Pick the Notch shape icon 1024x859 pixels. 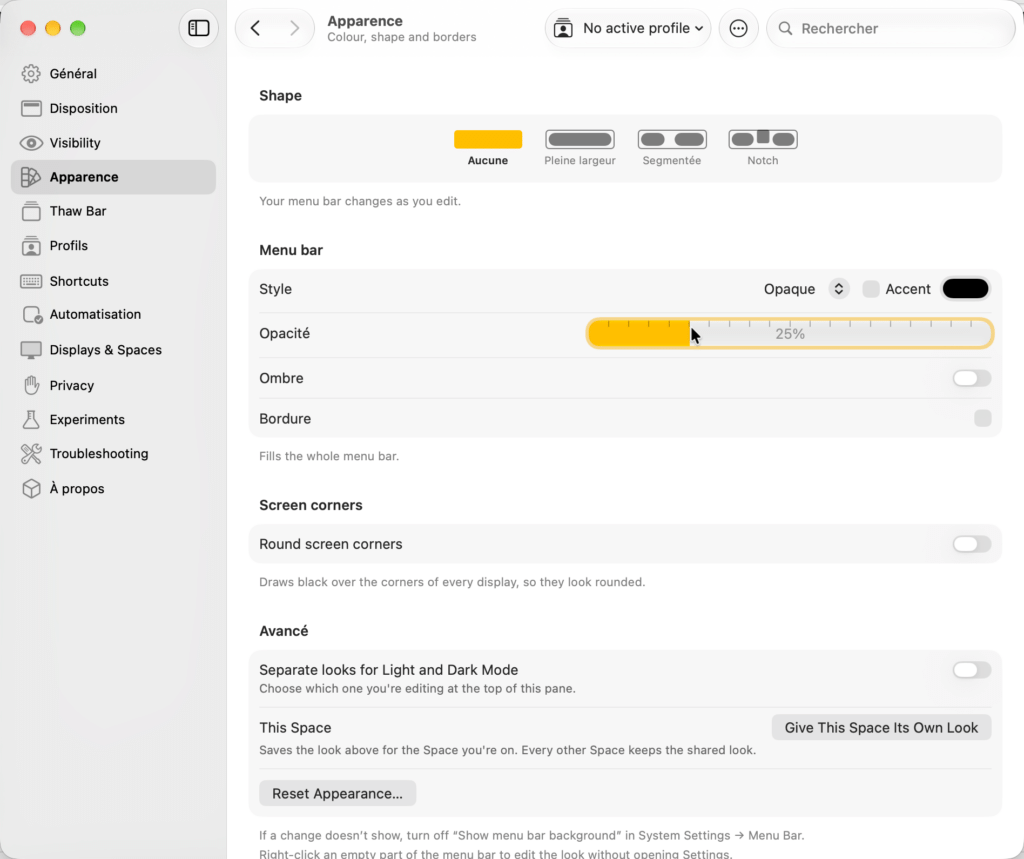tap(763, 139)
